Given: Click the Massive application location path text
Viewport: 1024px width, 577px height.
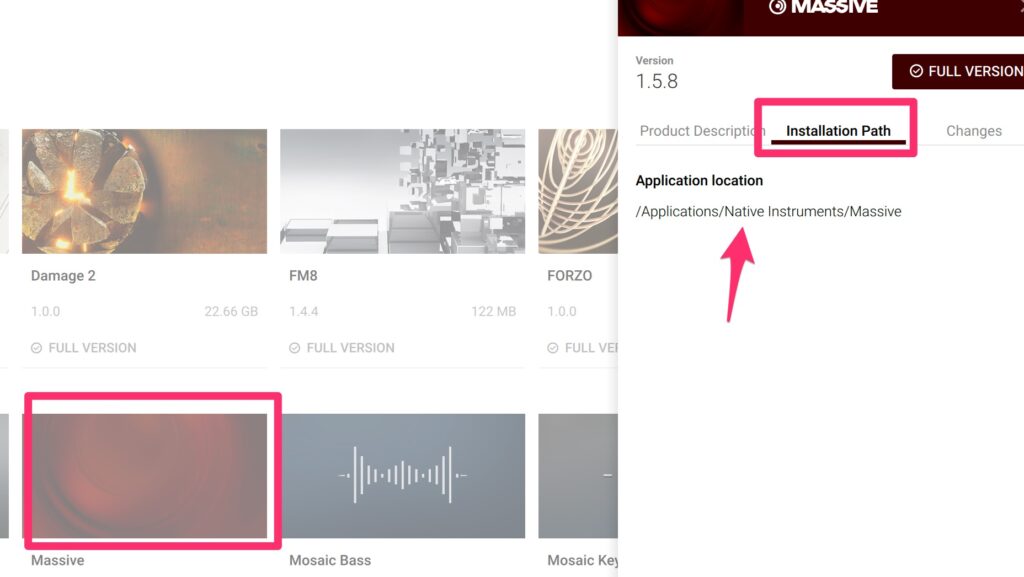Looking at the screenshot, I should 768,211.
